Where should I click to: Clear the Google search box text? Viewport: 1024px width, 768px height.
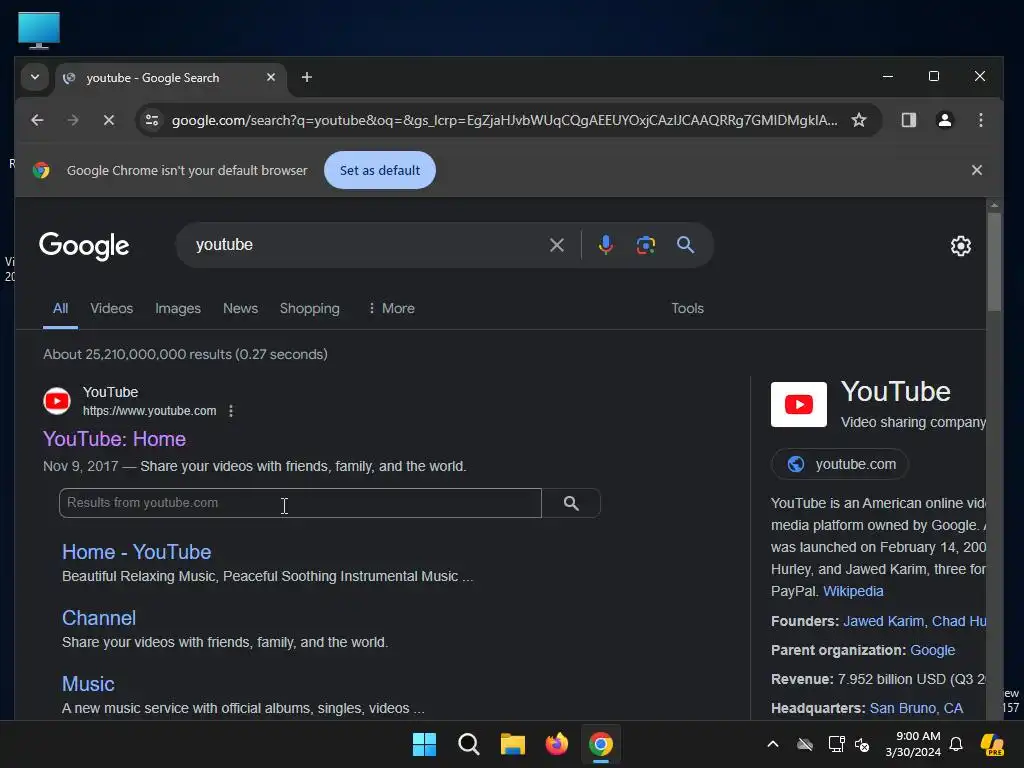tap(556, 245)
